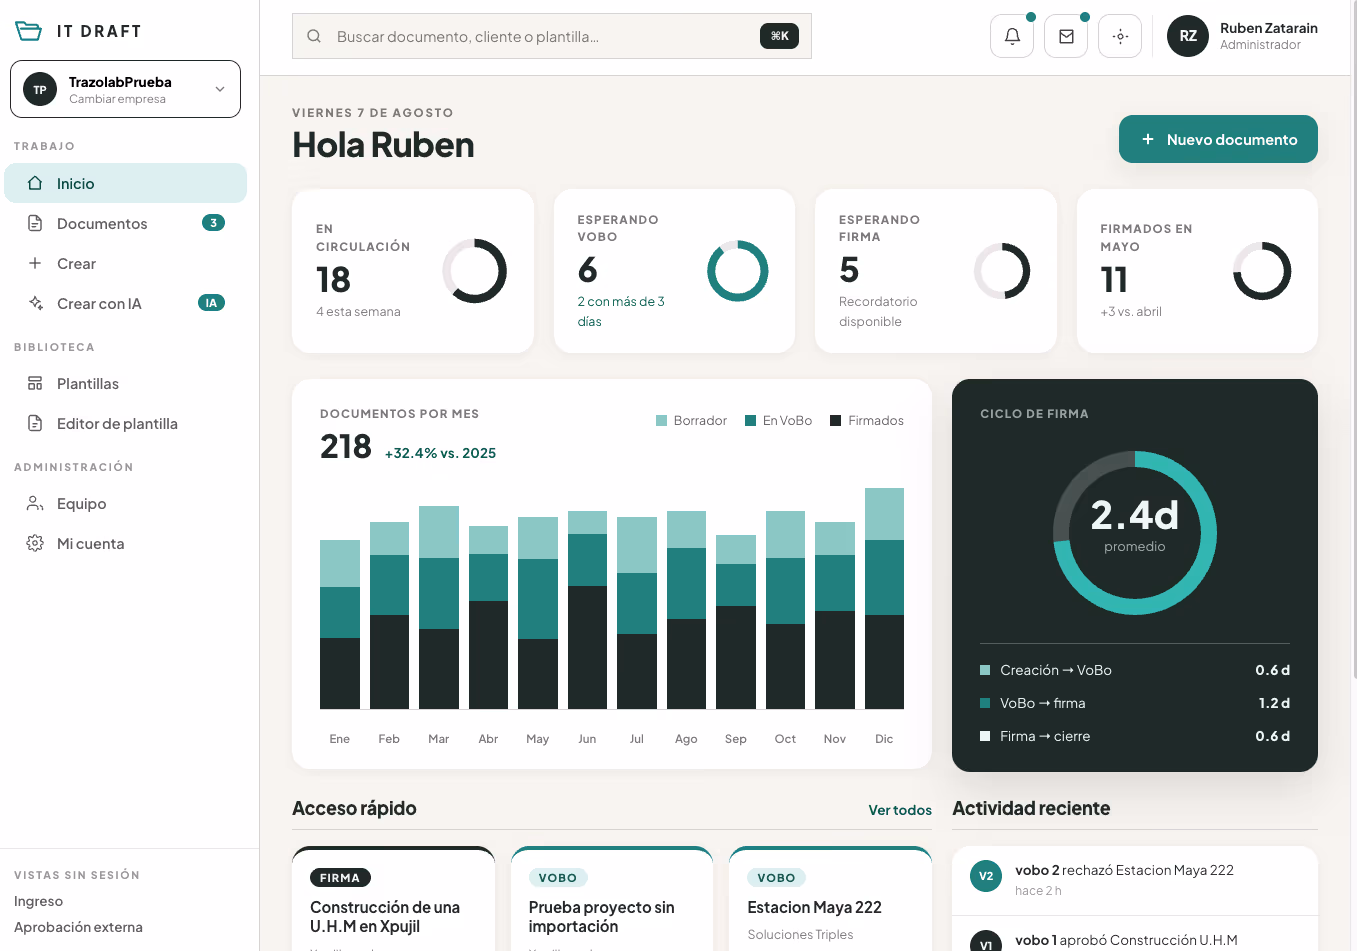Open the mail envelope icon

pos(1066,36)
